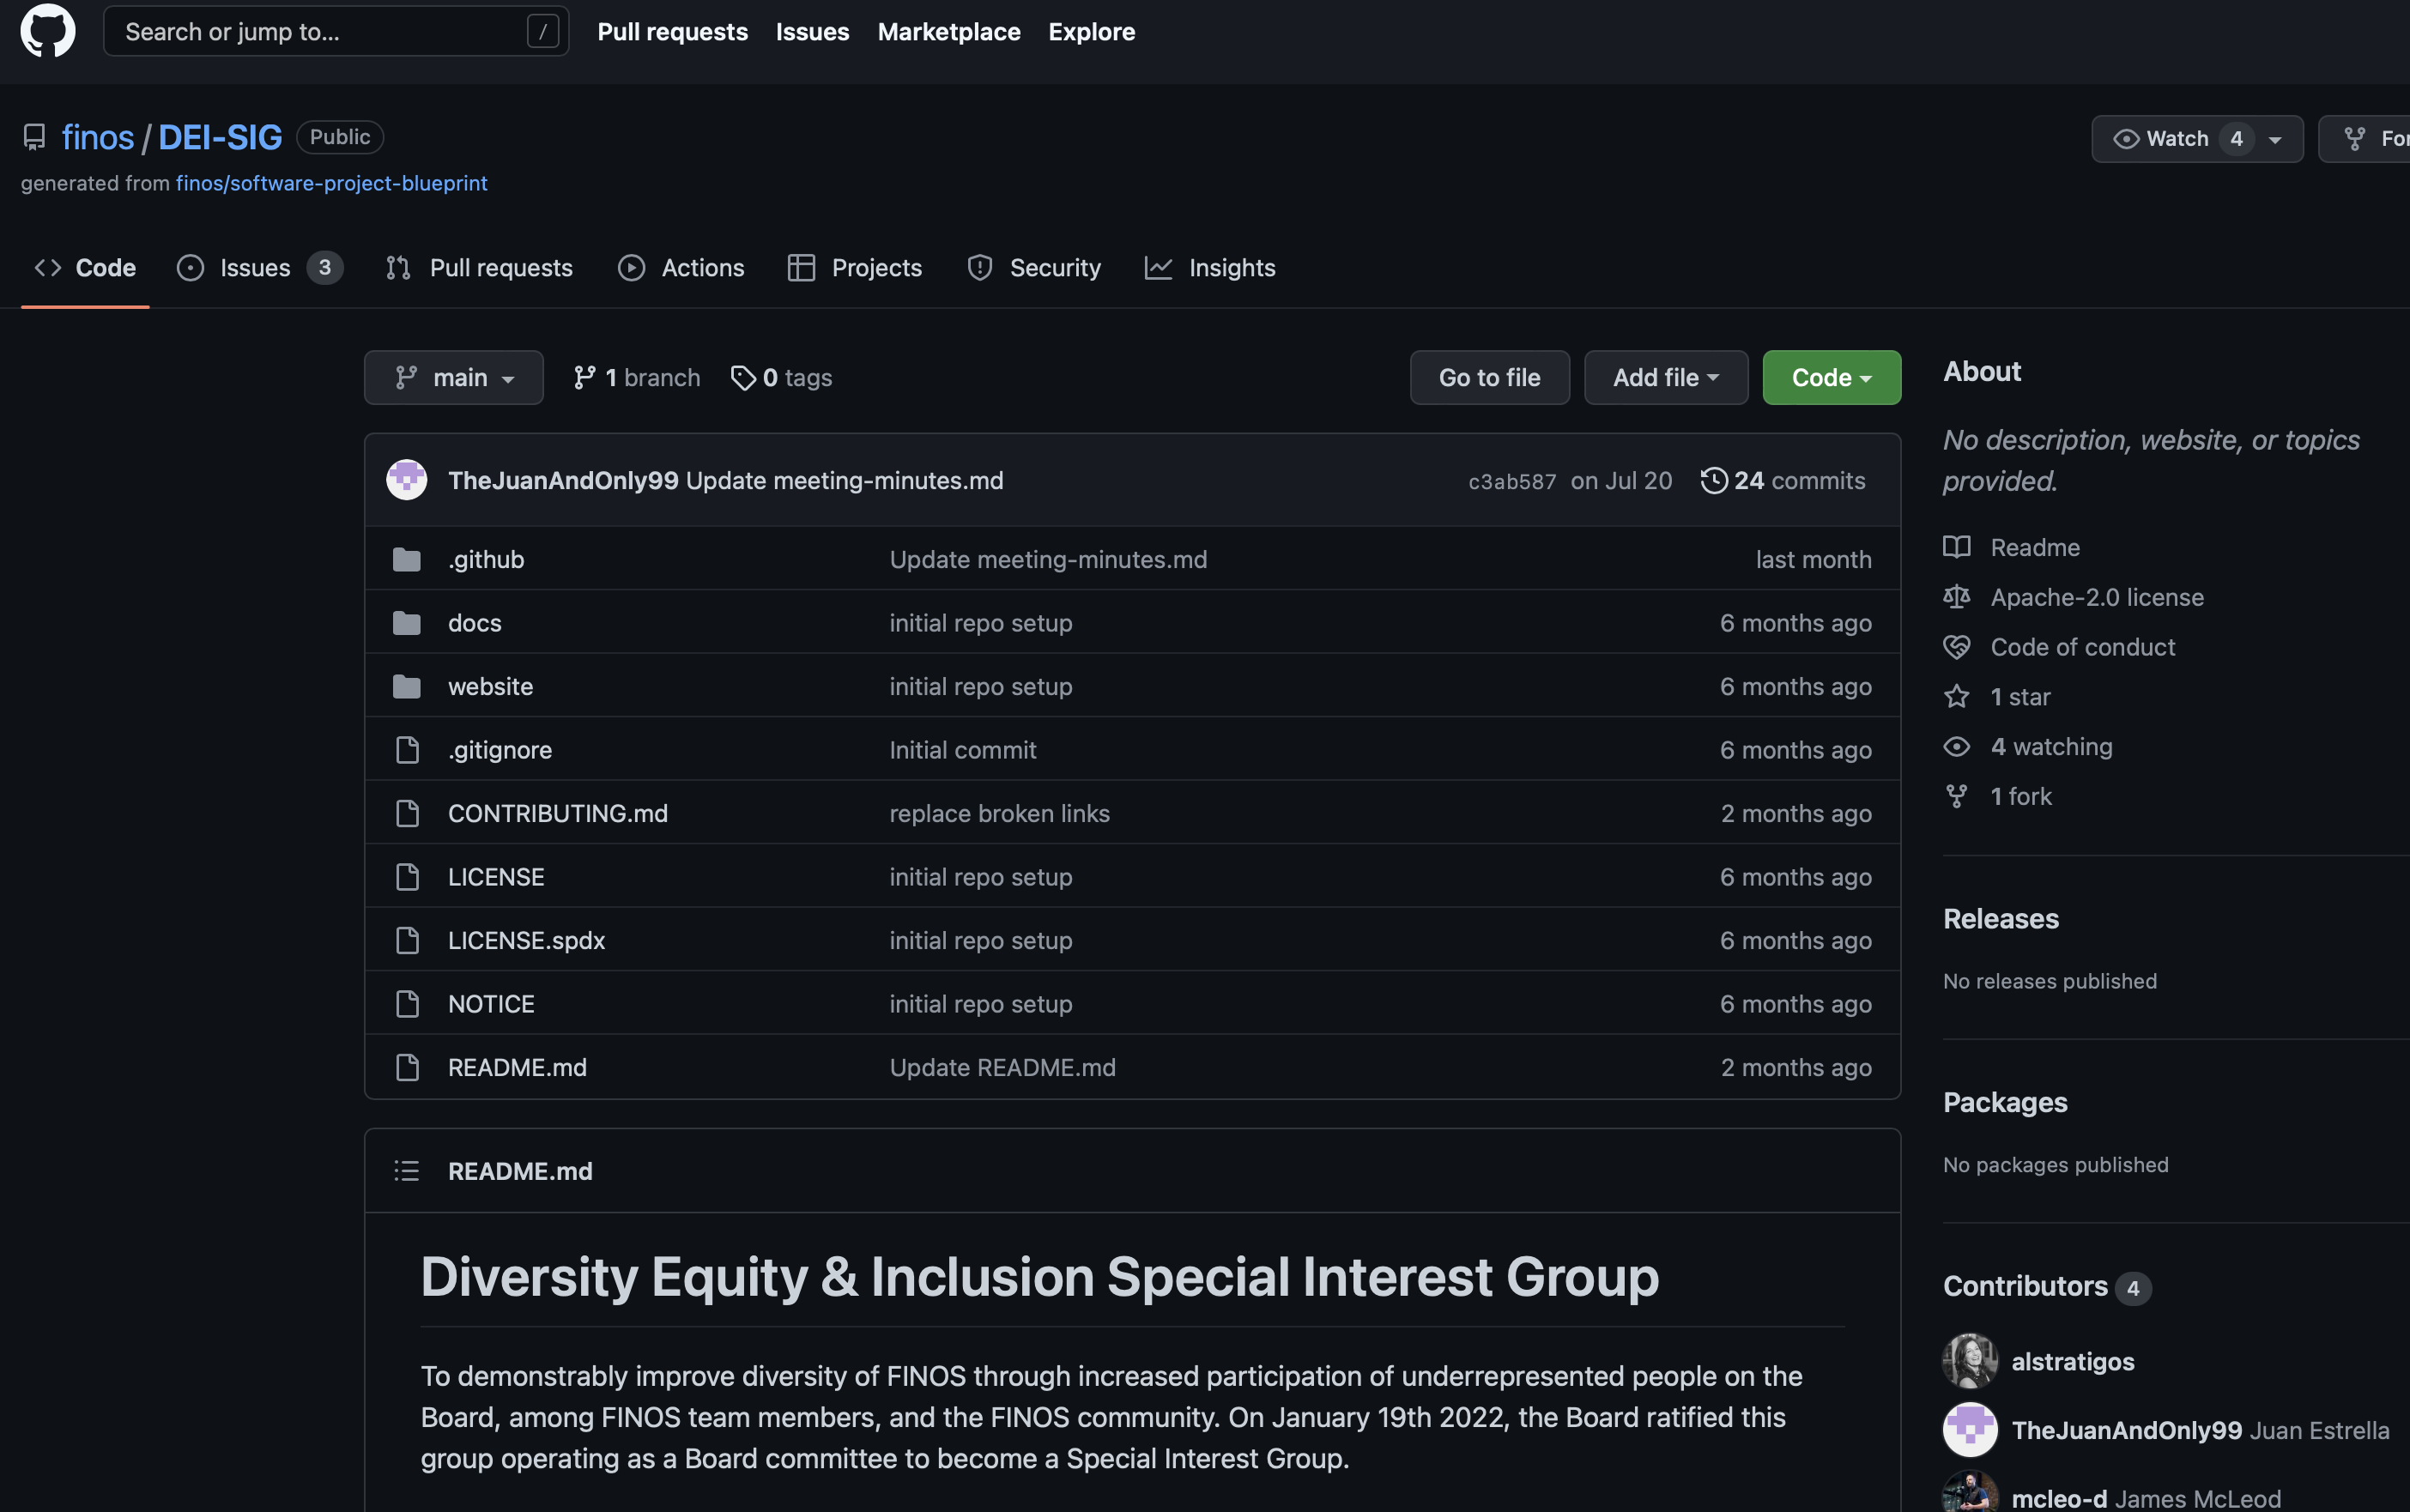Image resolution: width=2410 pixels, height=1512 pixels.
Task: Click alstratigos contributor avatar
Action: click(1970, 1361)
